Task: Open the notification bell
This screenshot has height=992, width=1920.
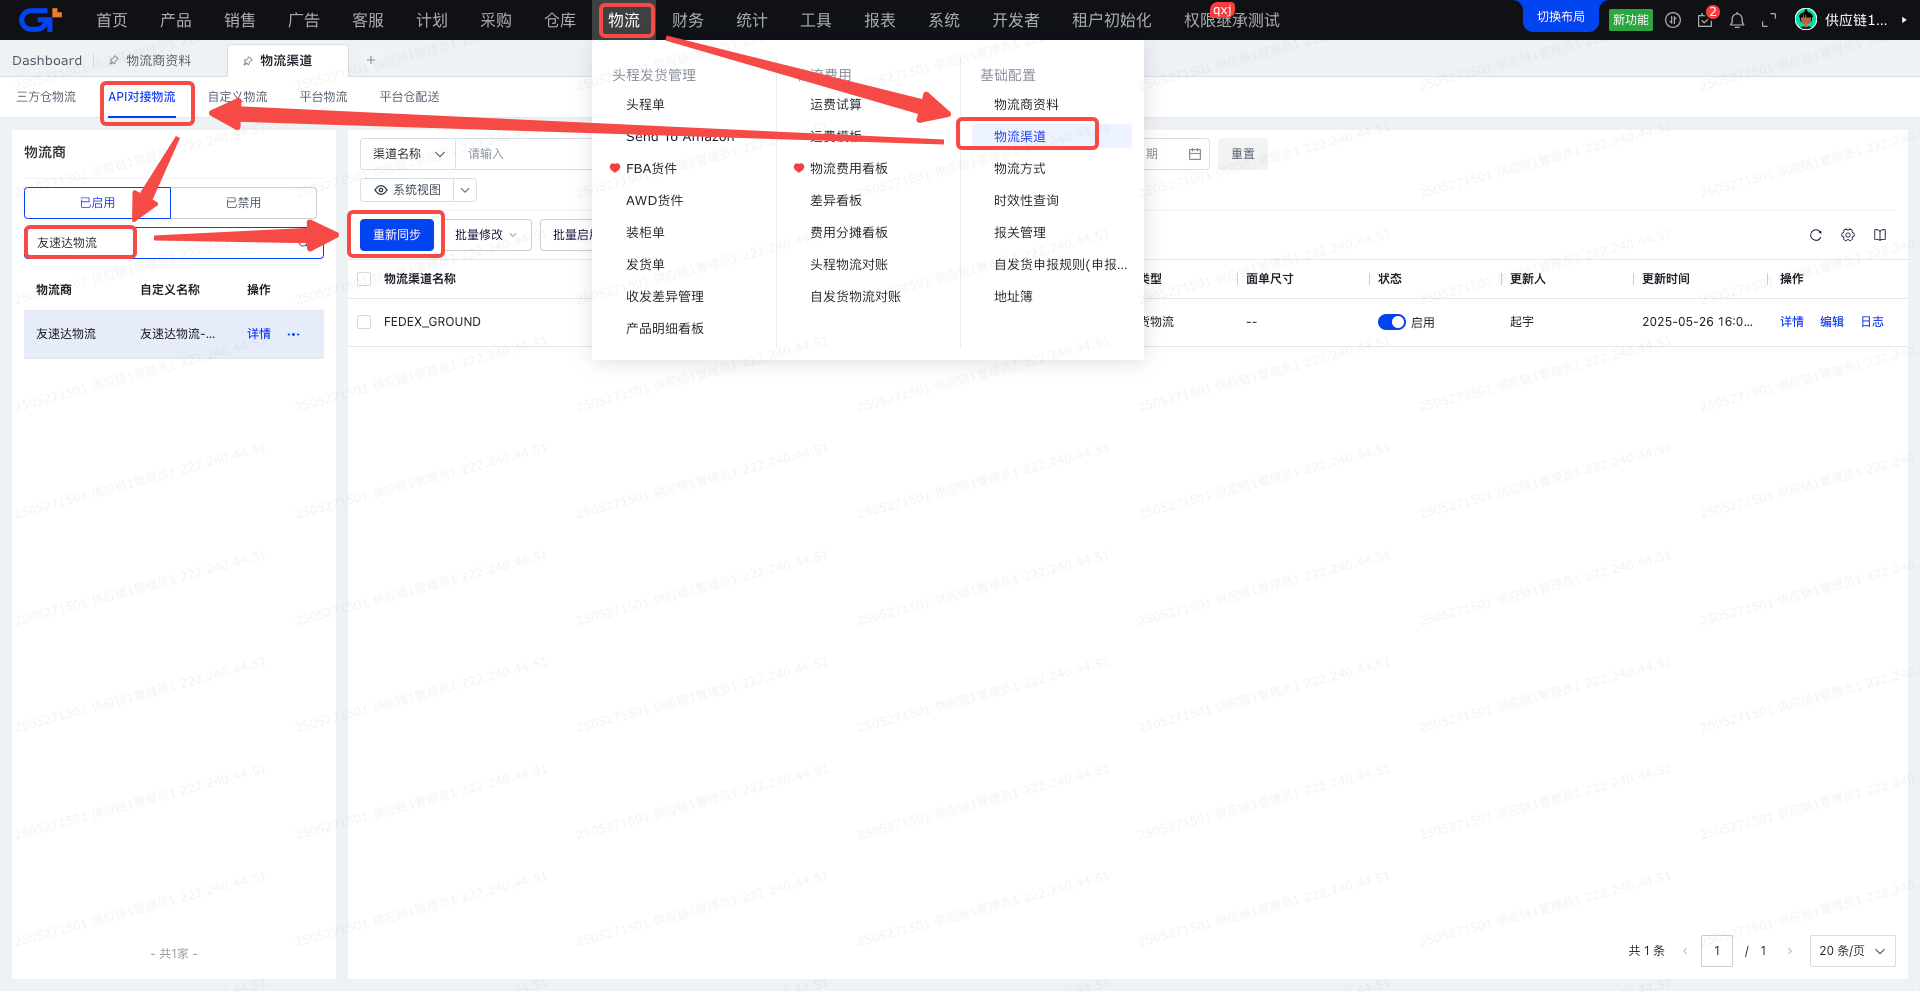Action: point(1737,20)
